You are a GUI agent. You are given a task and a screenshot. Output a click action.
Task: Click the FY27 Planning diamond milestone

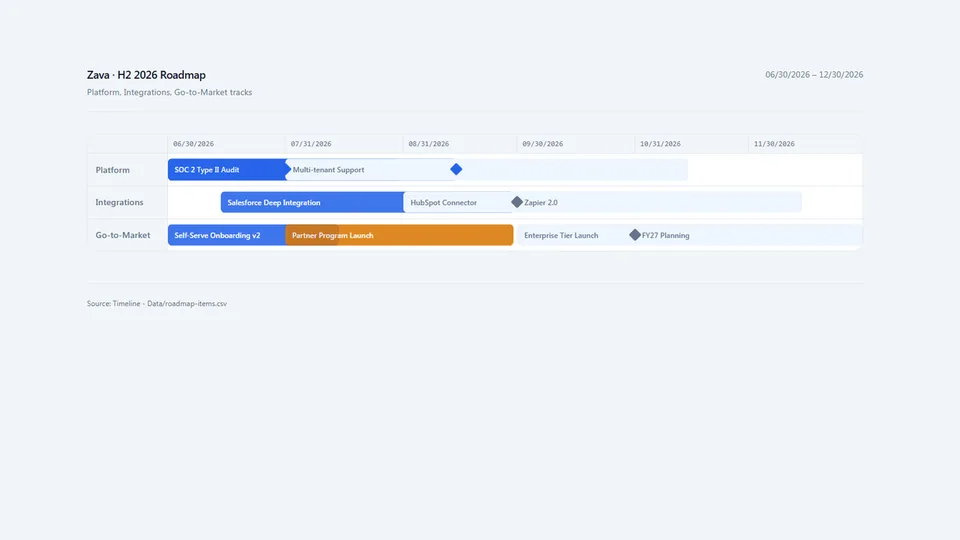[x=635, y=234]
